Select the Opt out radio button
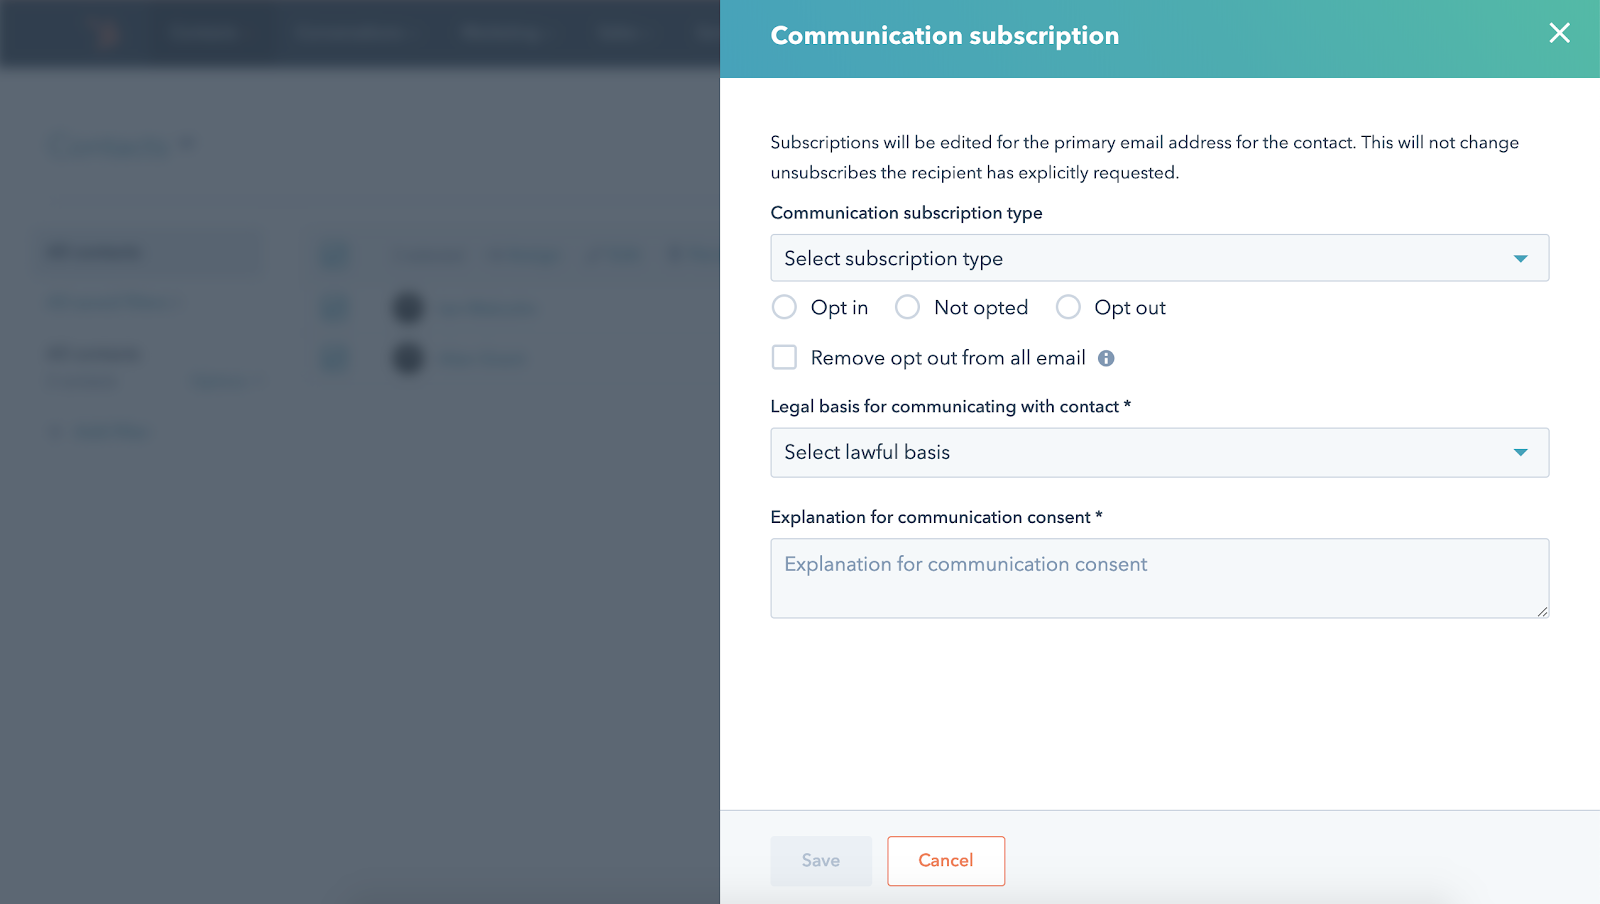This screenshot has width=1600, height=904. pos(1068,307)
